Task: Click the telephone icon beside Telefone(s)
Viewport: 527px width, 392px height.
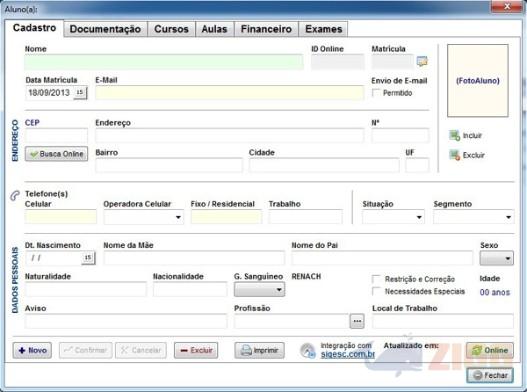Action: 14,195
